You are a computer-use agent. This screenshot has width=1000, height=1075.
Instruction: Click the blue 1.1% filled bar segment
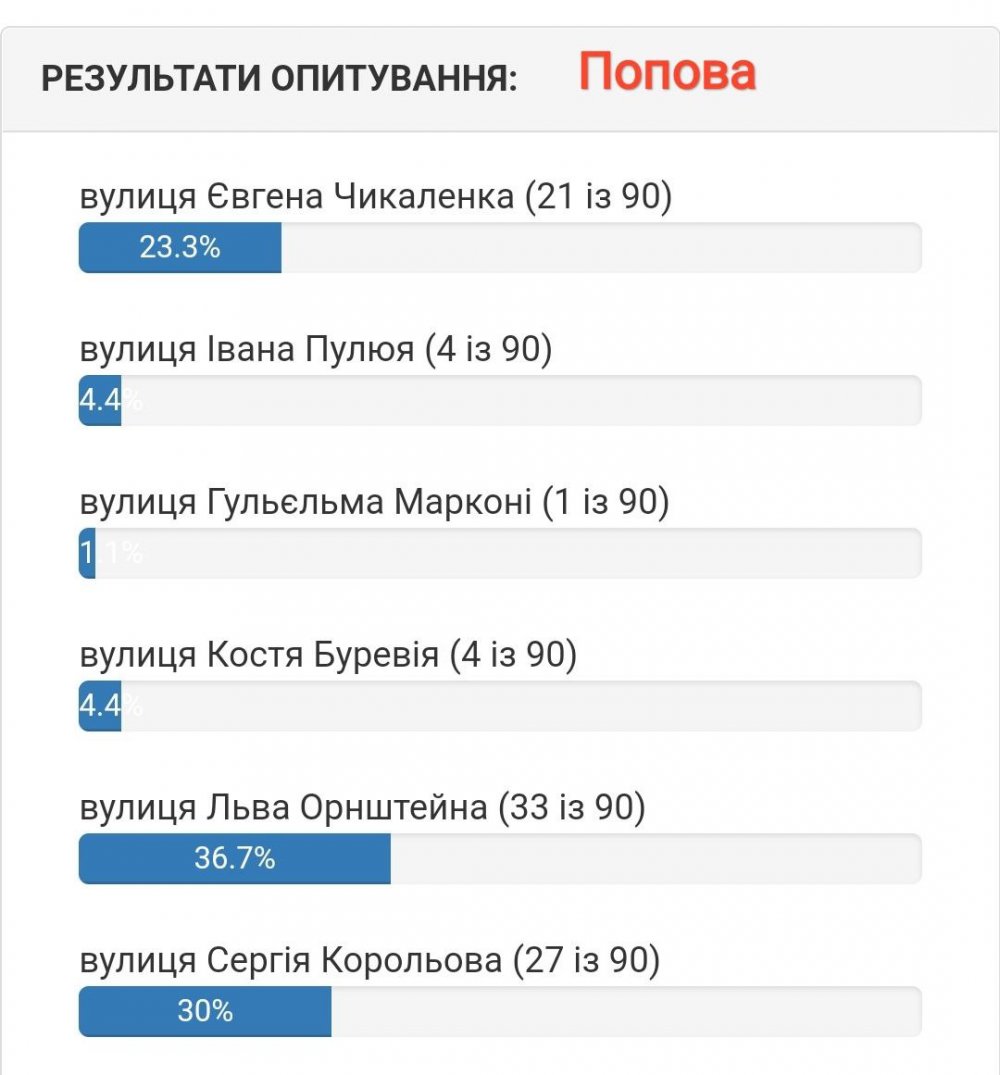click(x=87, y=553)
